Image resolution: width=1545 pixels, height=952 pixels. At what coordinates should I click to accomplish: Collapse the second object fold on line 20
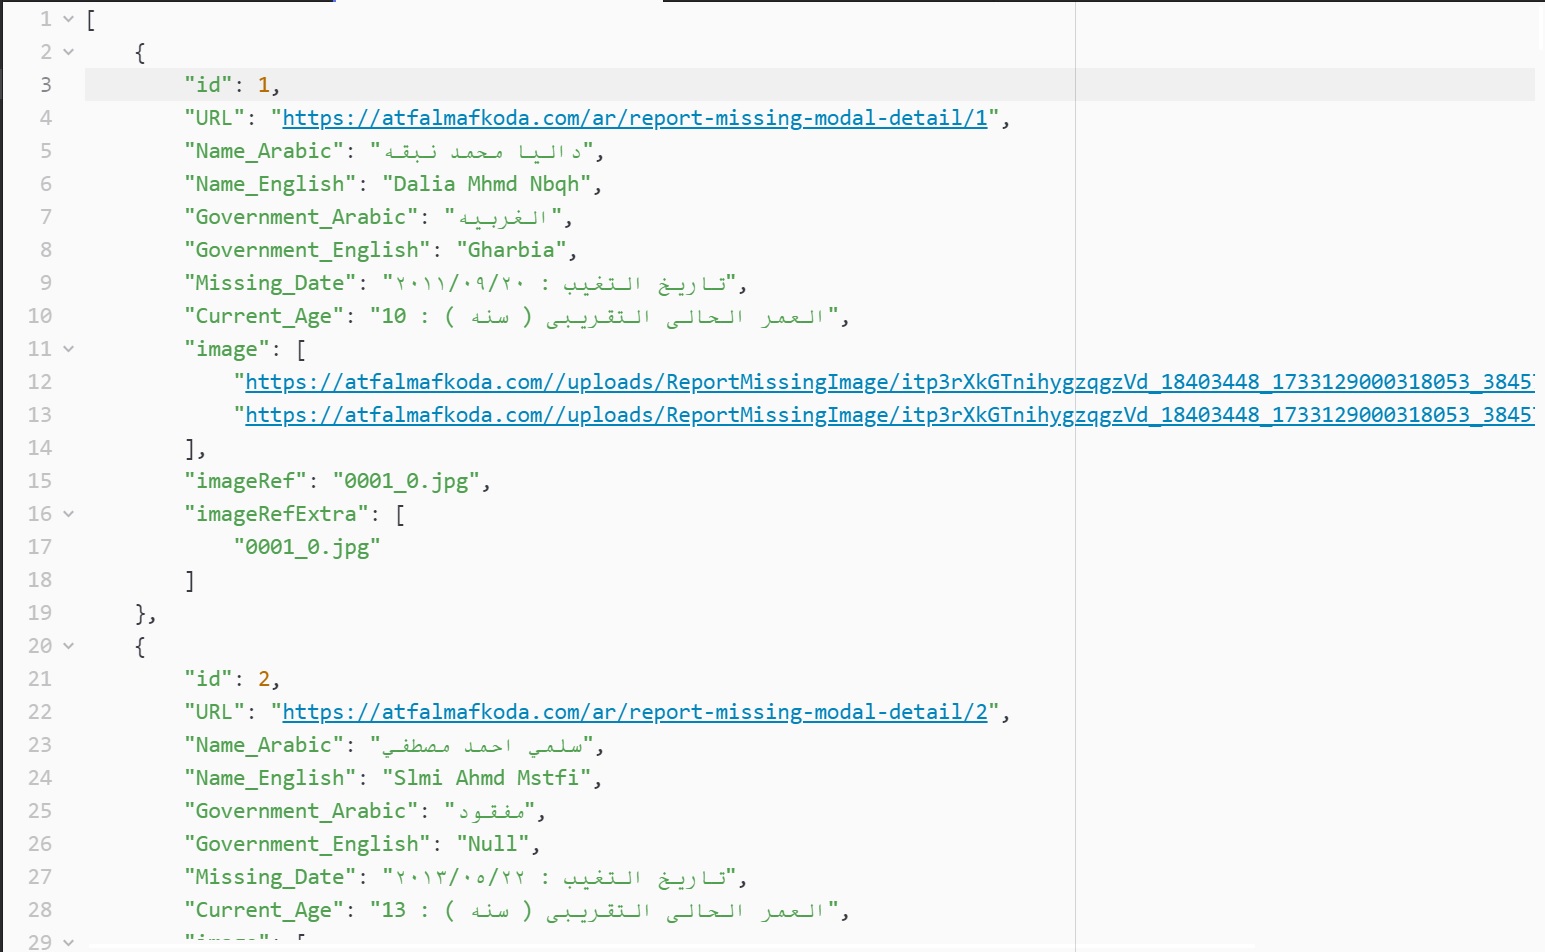pos(68,646)
